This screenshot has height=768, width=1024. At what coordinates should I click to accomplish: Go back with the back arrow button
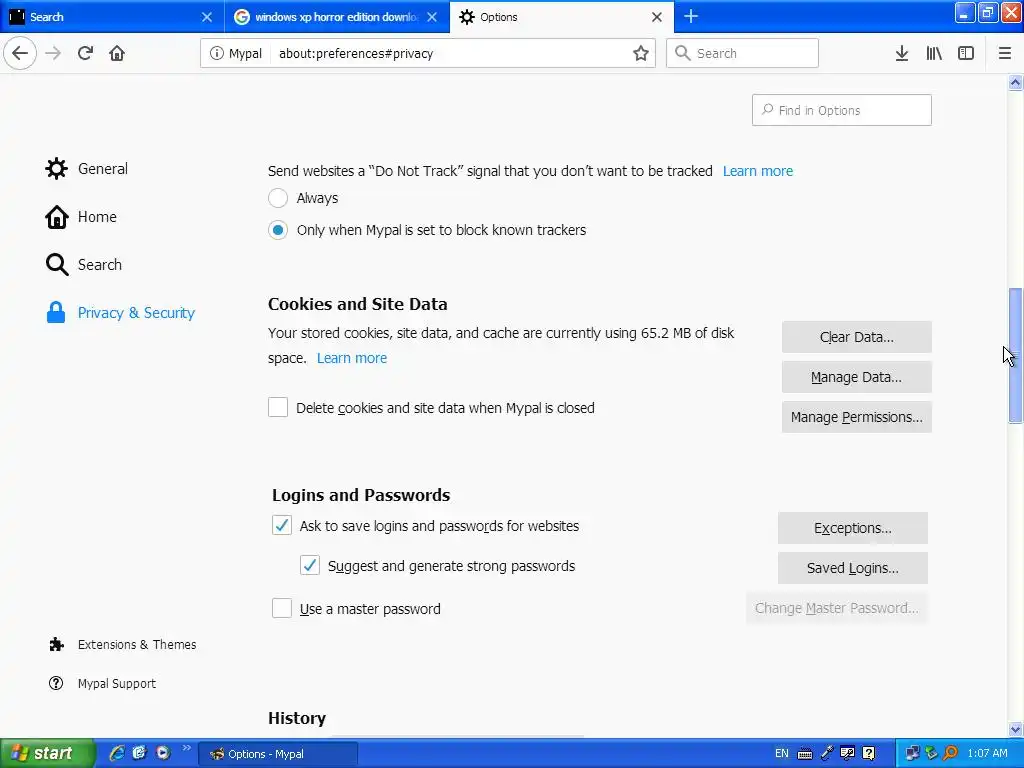[x=20, y=53]
